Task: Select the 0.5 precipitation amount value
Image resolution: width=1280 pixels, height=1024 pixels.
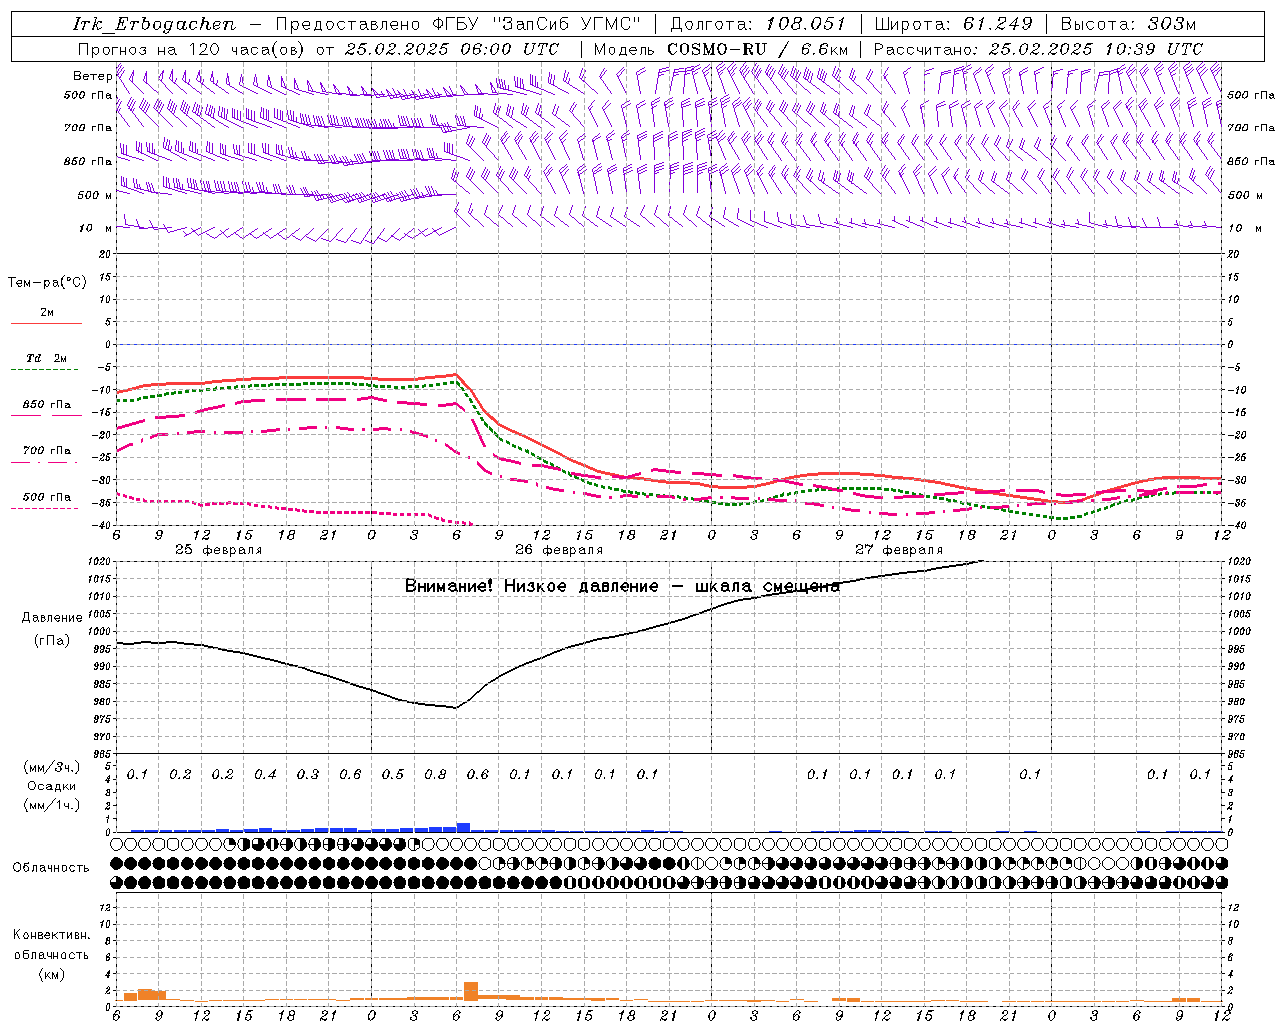Action: 393,775
